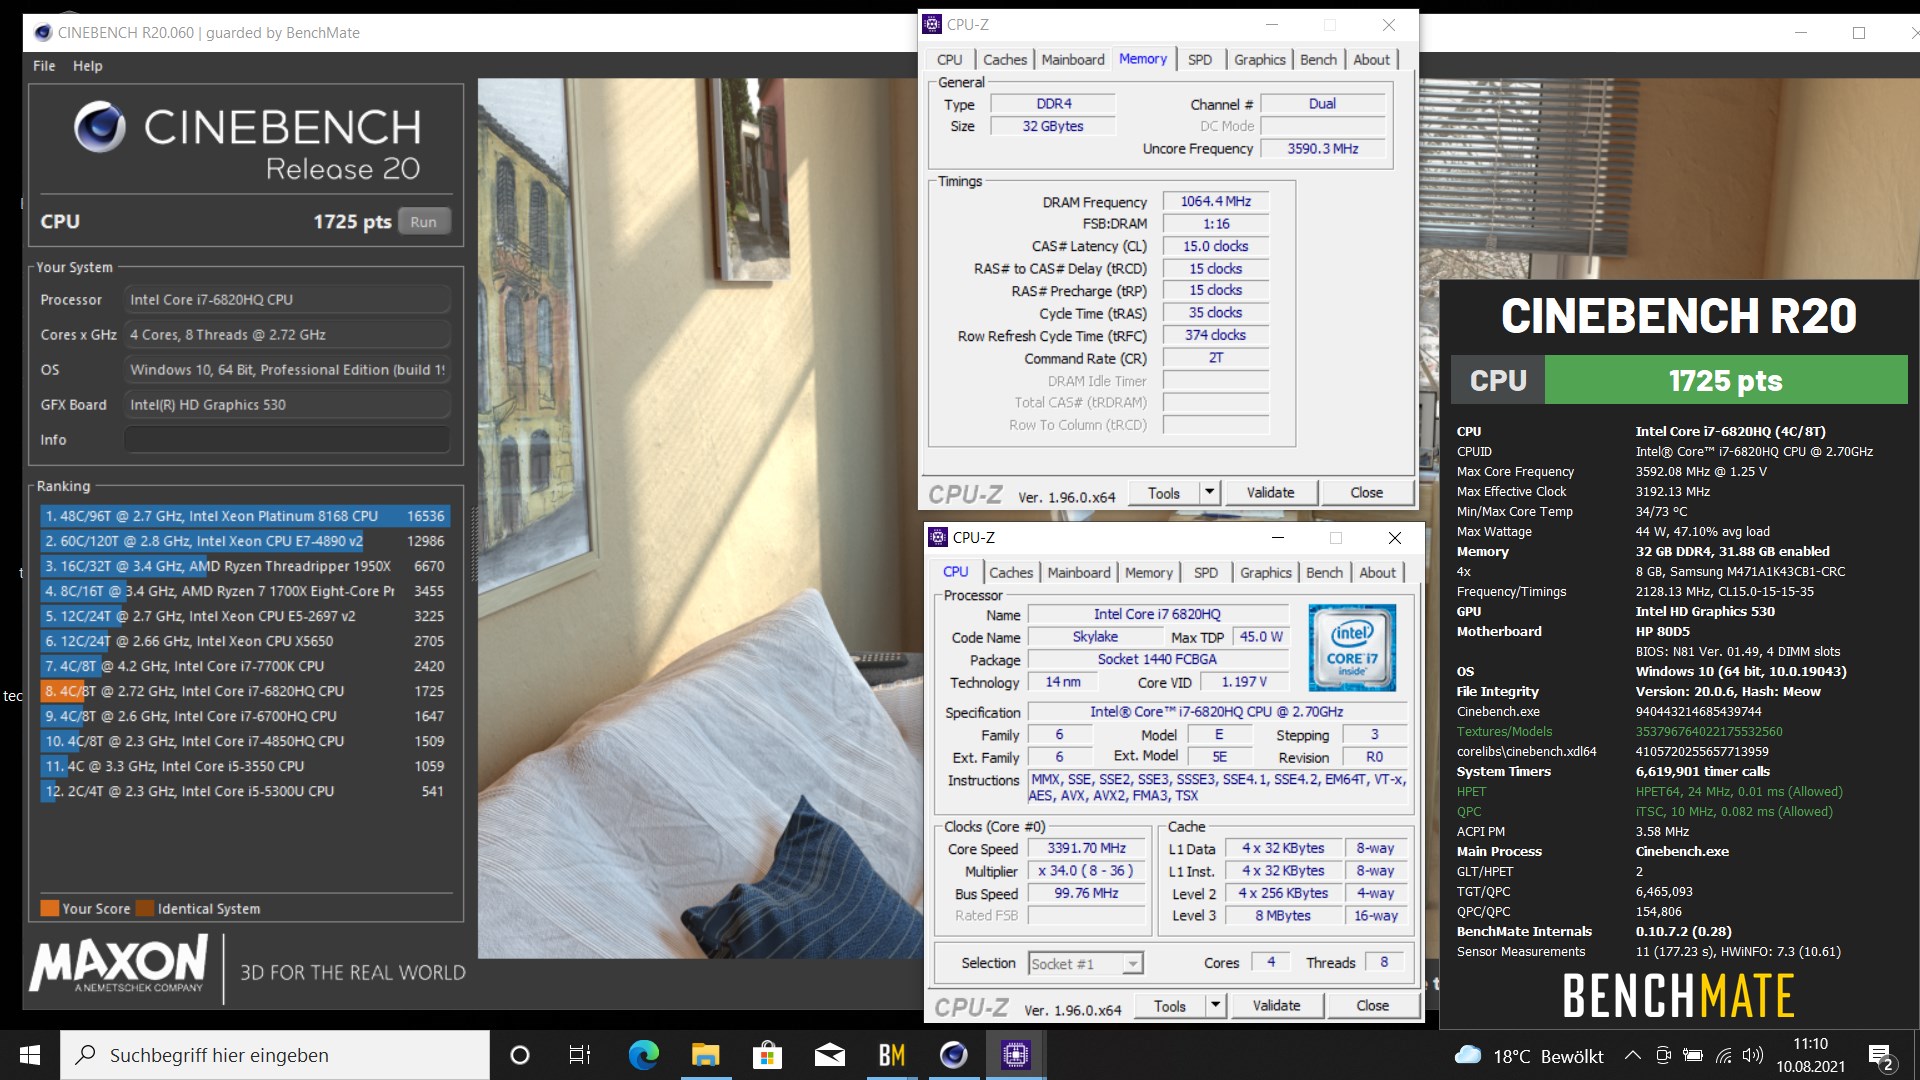
Task: Open About tab in lower CPU-Z window
Action: pyautogui.click(x=1377, y=573)
